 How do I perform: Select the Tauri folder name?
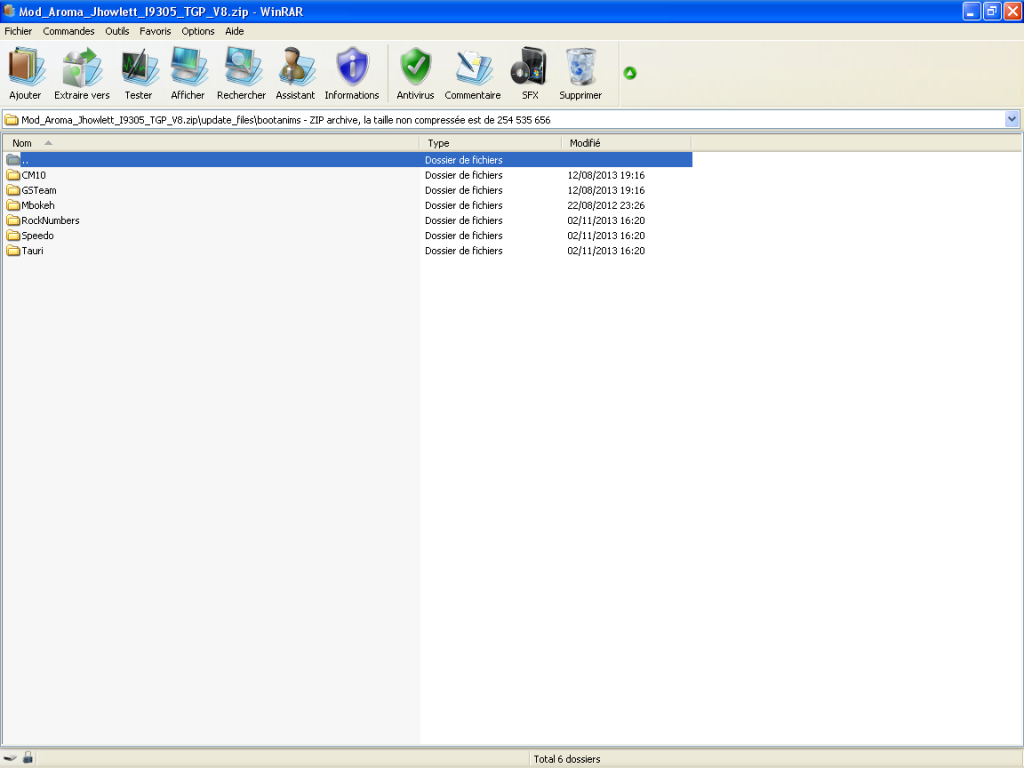pos(33,250)
